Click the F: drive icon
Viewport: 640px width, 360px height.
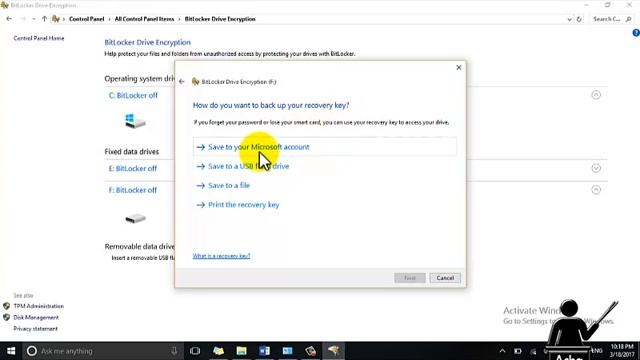pyautogui.click(x=136, y=218)
